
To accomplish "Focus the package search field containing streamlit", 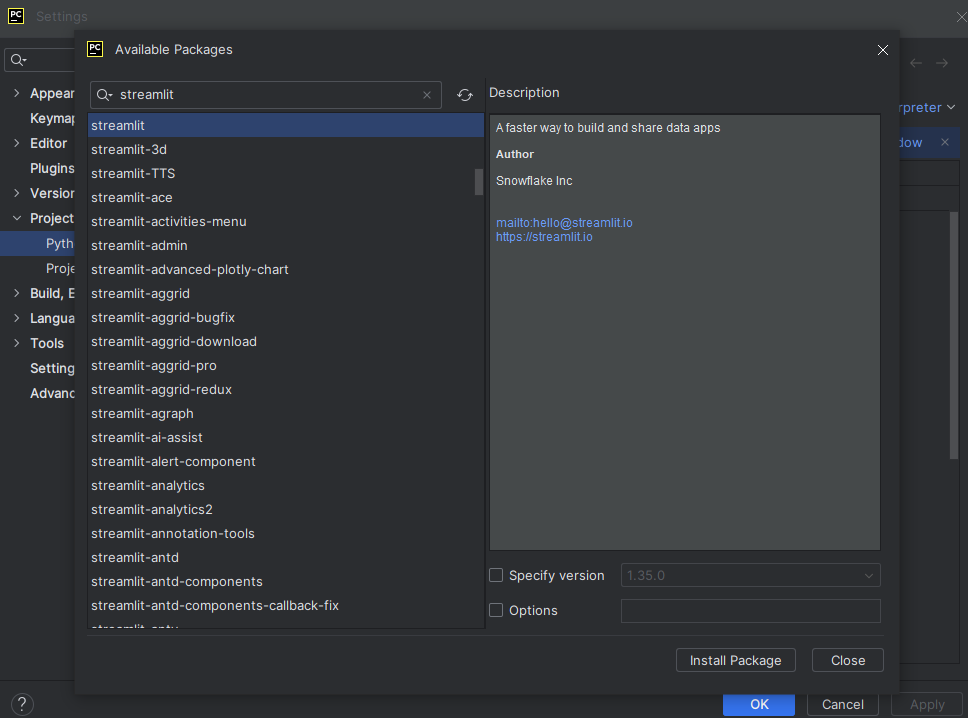I will [x=265, y=95].
